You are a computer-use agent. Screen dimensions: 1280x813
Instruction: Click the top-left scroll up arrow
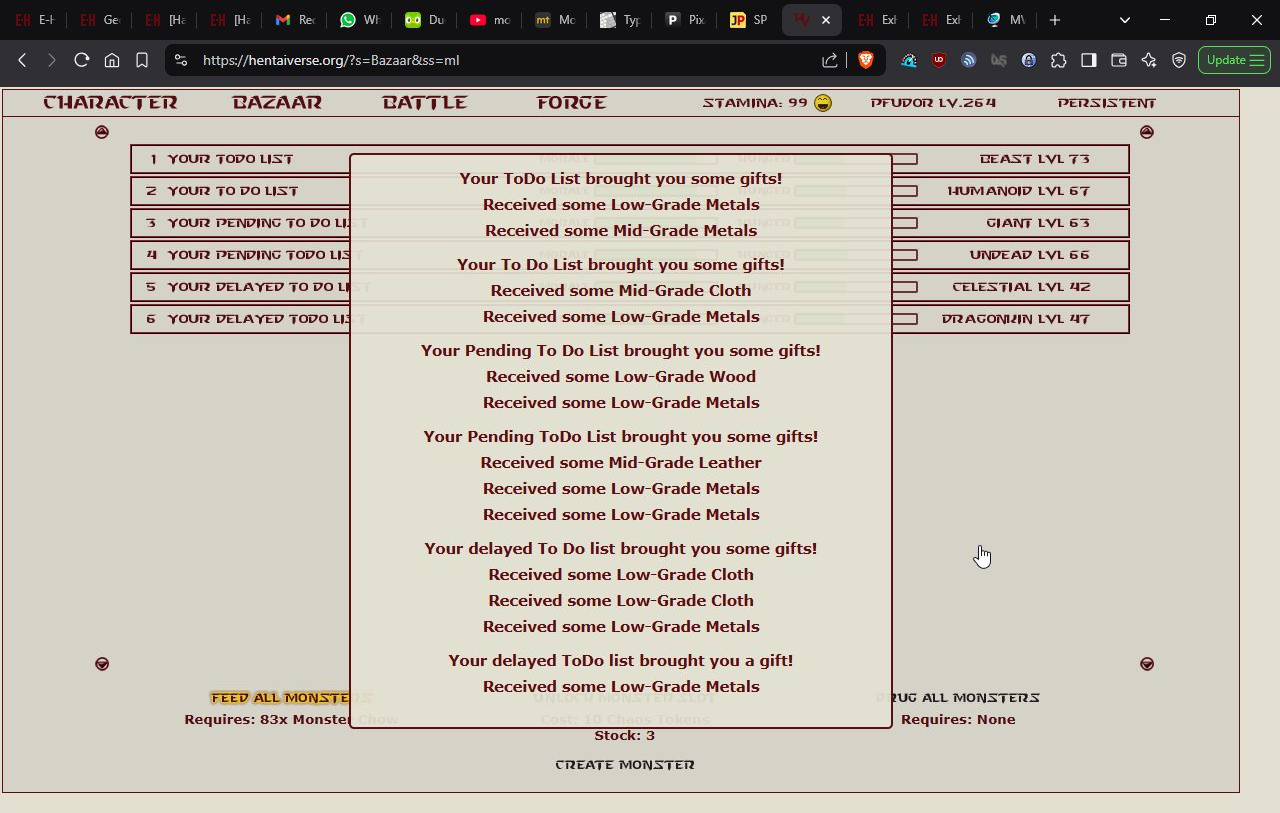(x=102, y=132)
